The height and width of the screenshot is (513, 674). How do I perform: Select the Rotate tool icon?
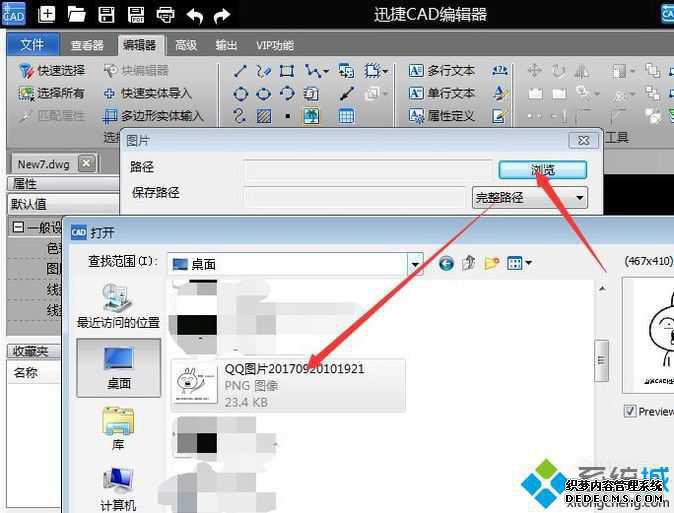click(x=558, y=71)
